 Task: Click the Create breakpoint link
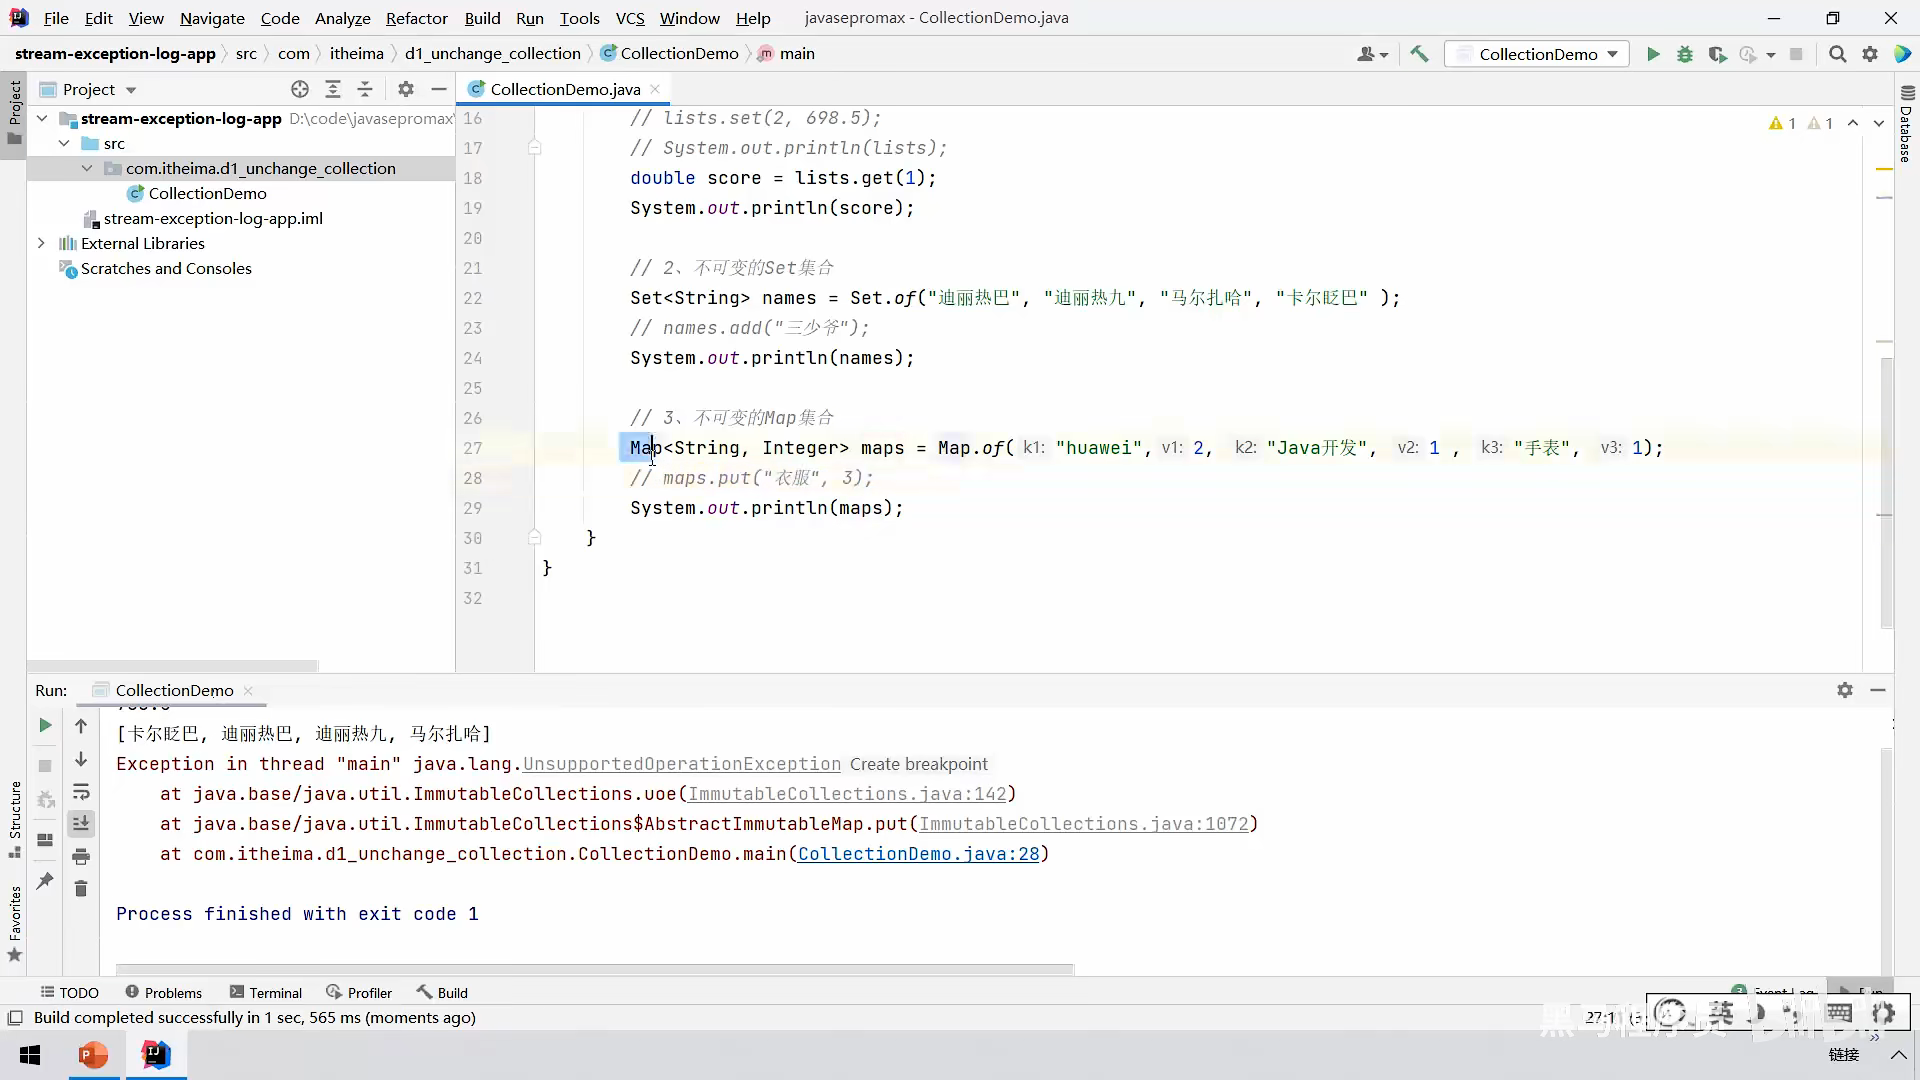point(918,763)
